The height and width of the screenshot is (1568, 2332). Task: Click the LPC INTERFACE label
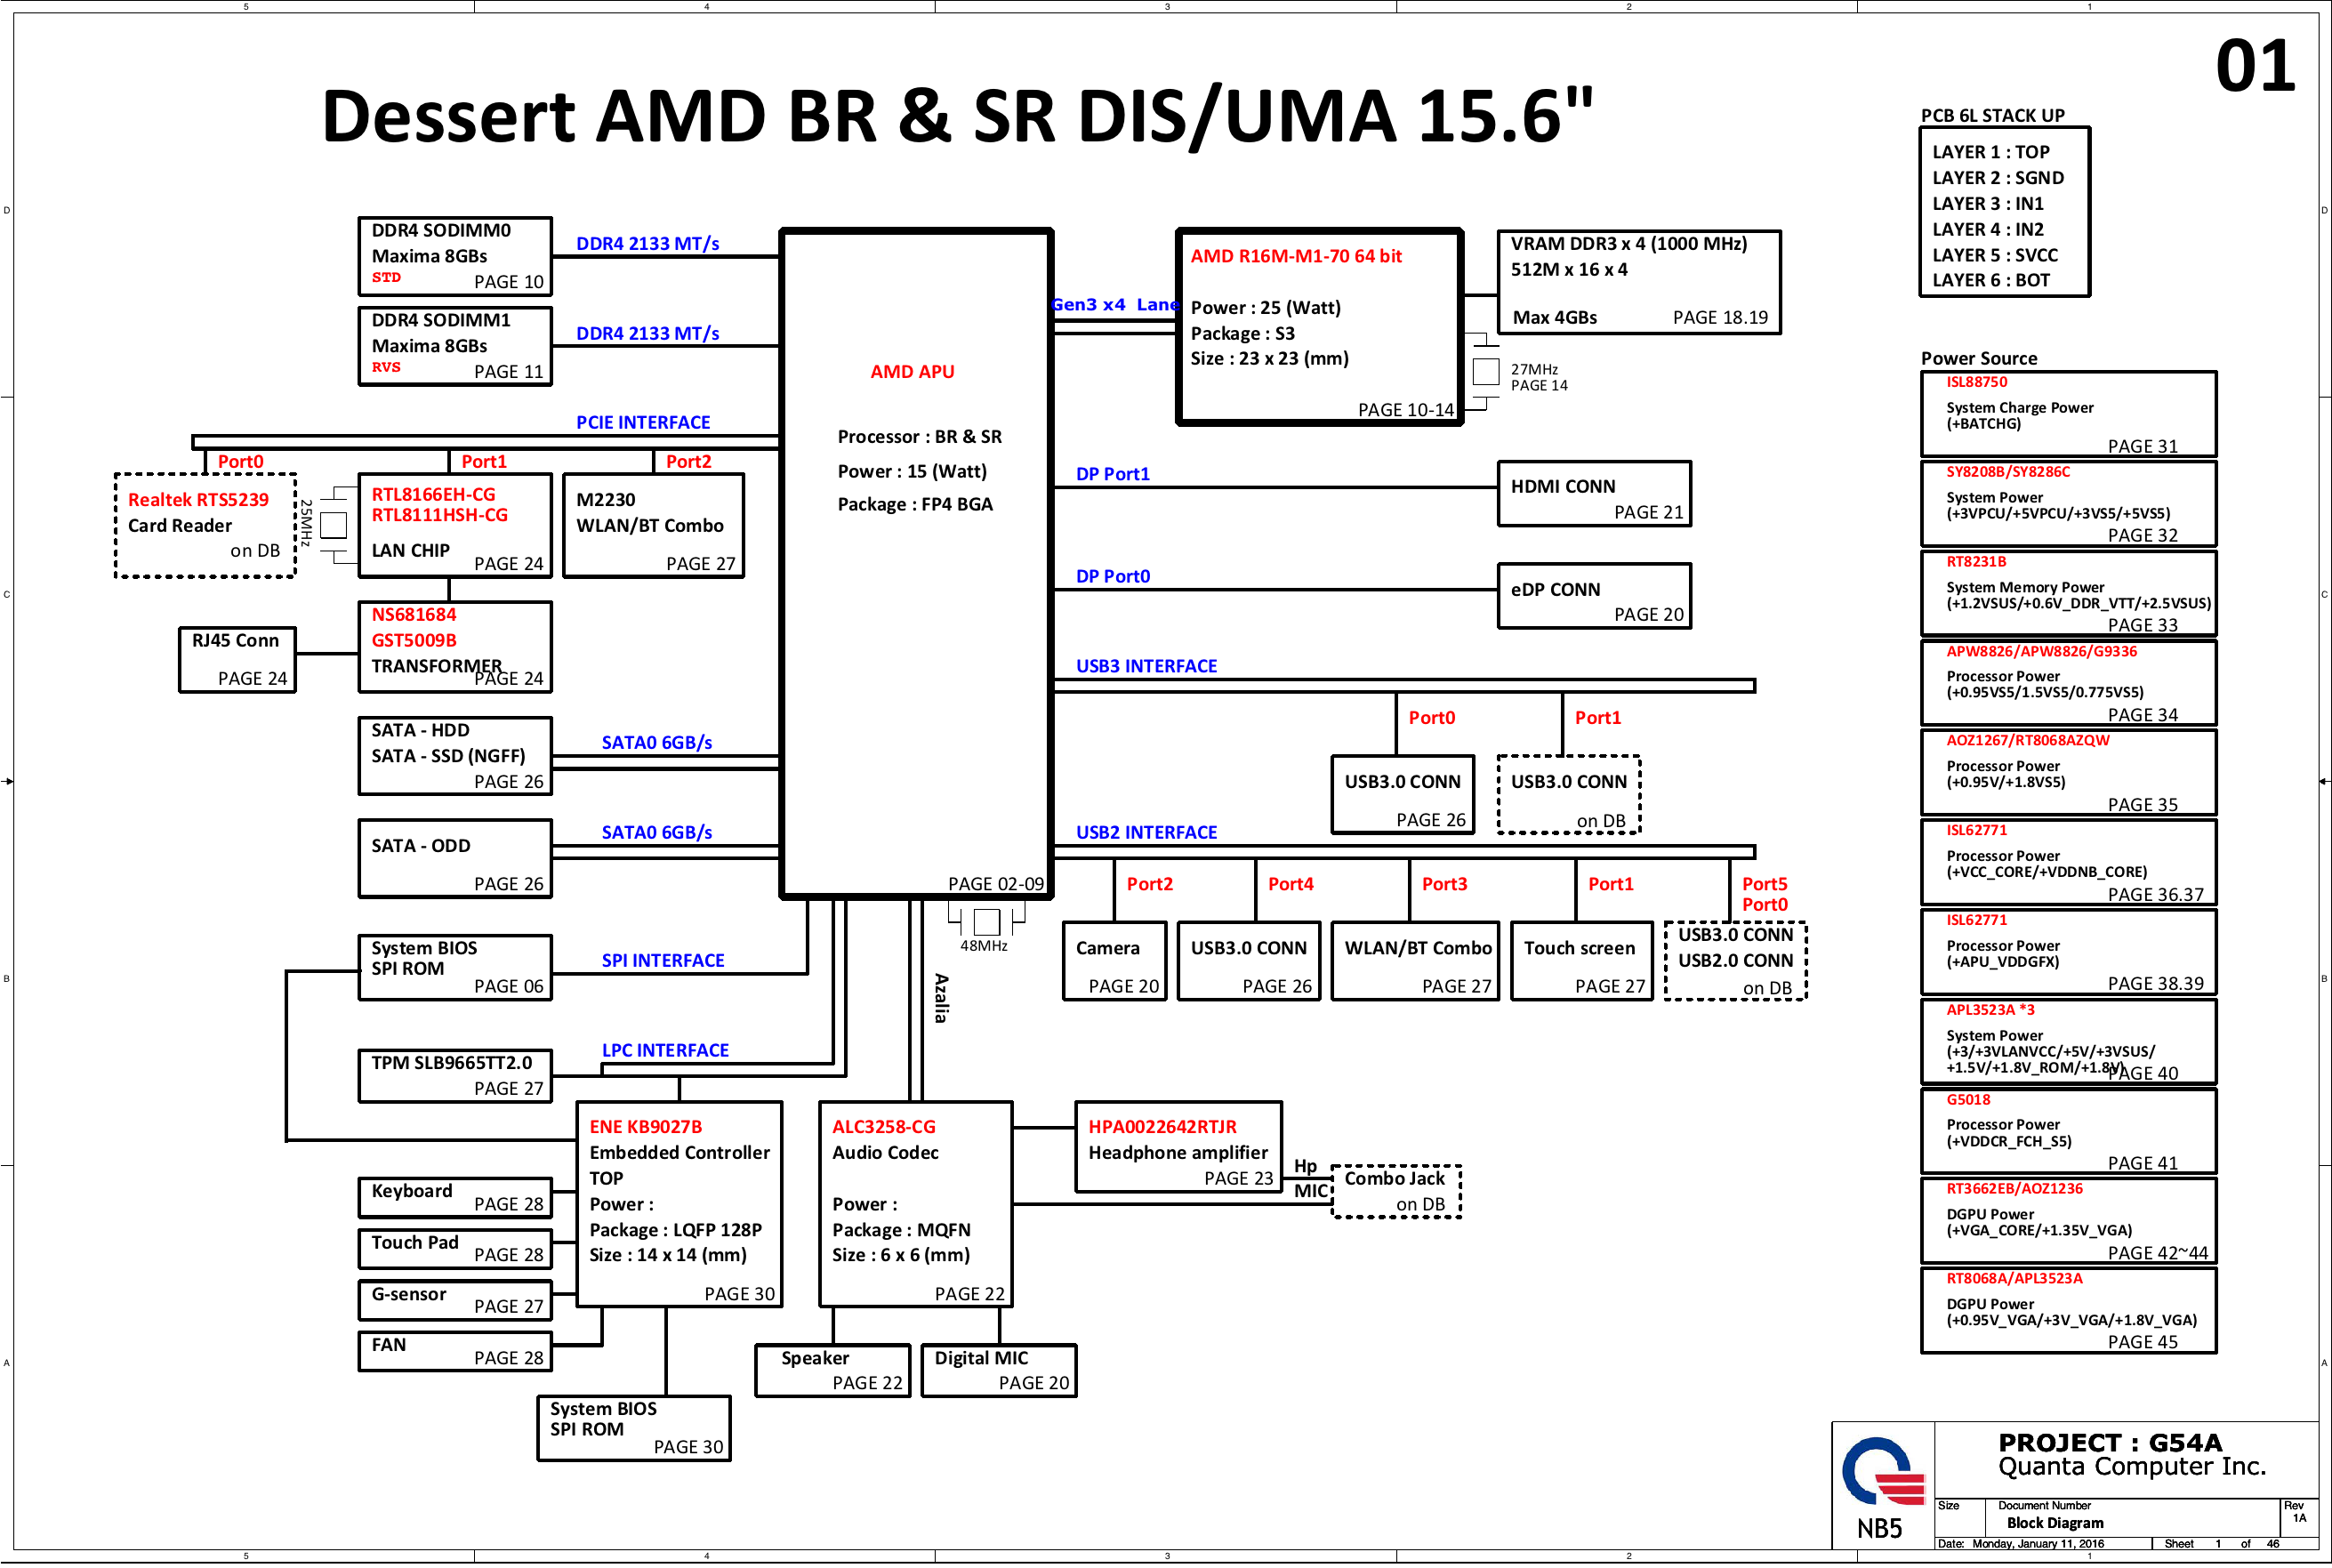pos(665,1051)
